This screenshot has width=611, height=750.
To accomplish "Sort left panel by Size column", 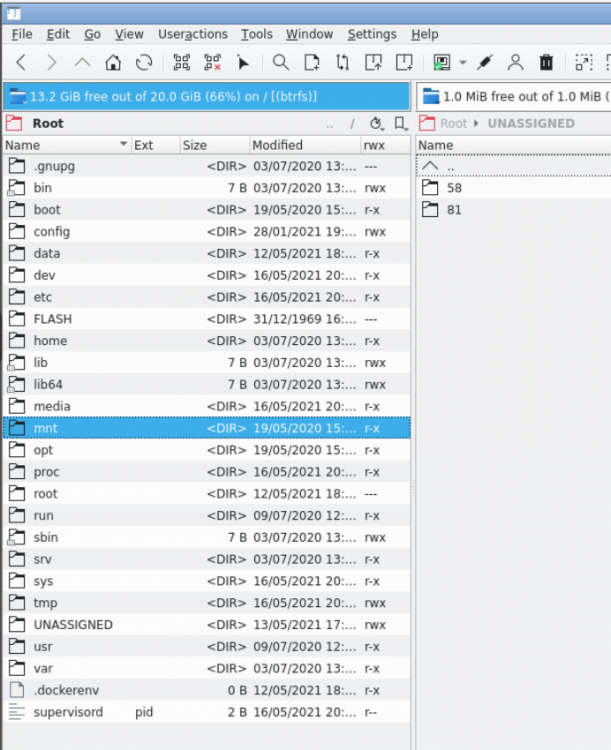I will coord(215,145).
